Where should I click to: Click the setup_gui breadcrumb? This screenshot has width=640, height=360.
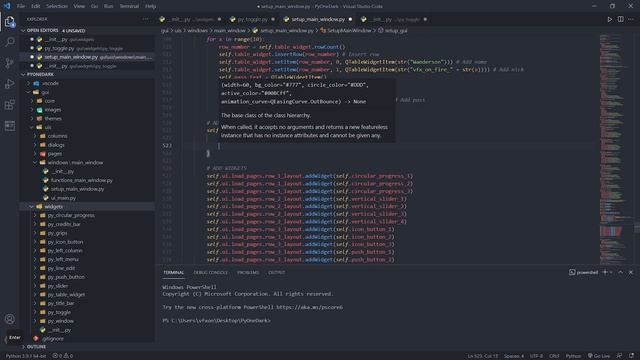pyautogui.click(x=392, y=31)
